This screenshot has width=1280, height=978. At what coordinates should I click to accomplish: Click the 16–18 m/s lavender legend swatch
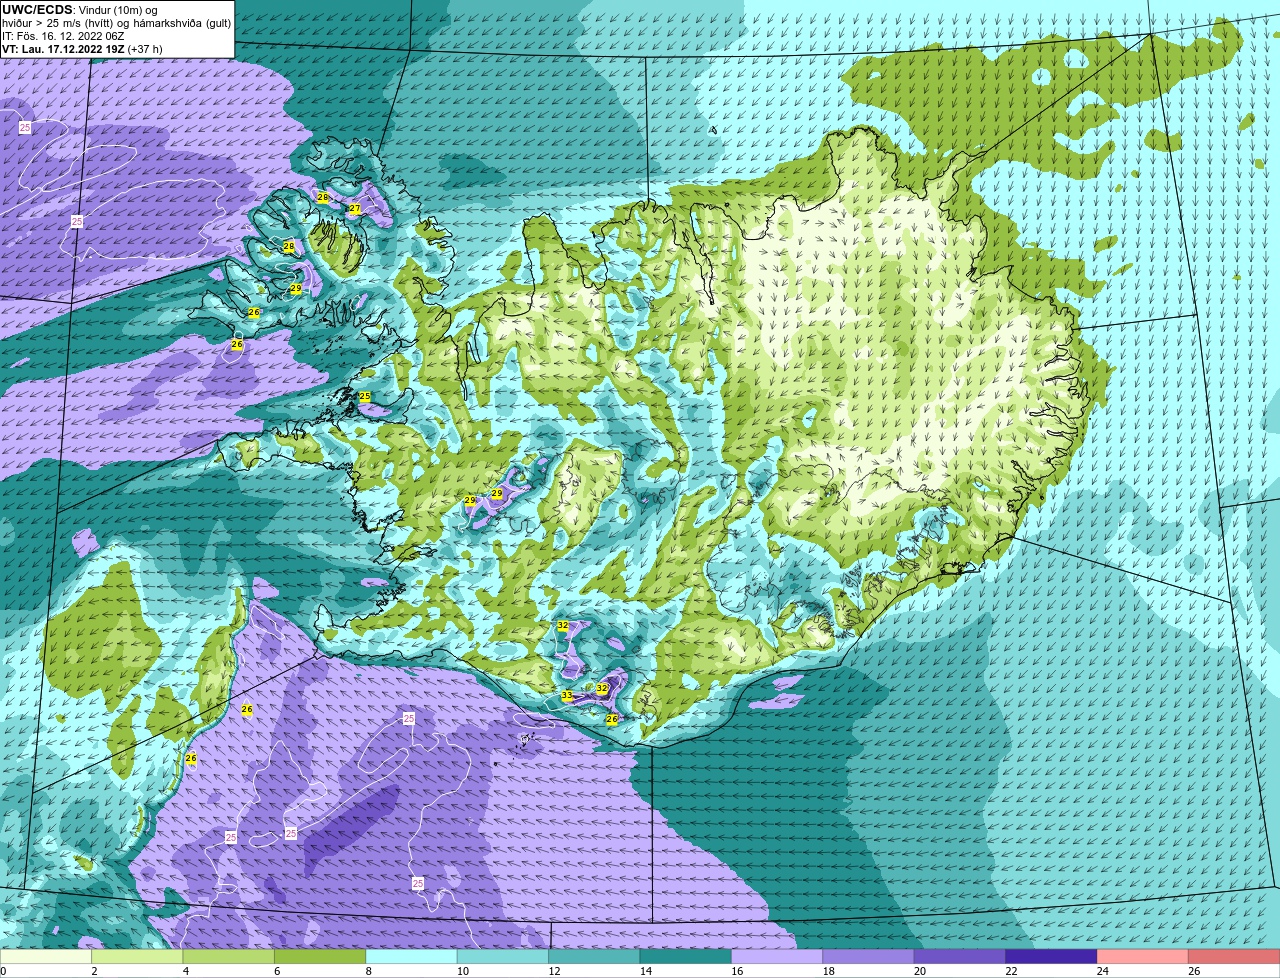[x=778, y=957]
